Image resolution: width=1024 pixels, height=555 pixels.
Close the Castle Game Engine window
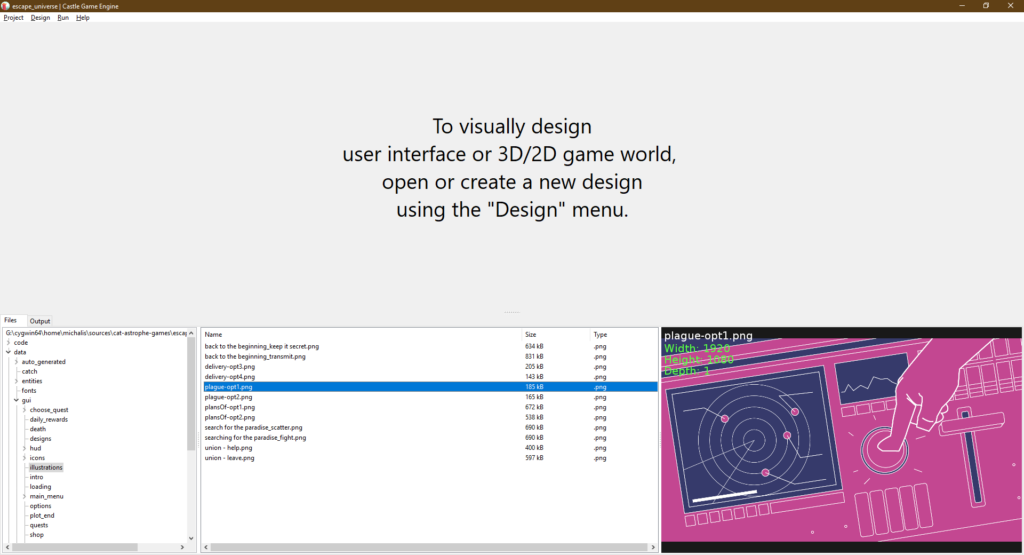tap(1010, 6)
